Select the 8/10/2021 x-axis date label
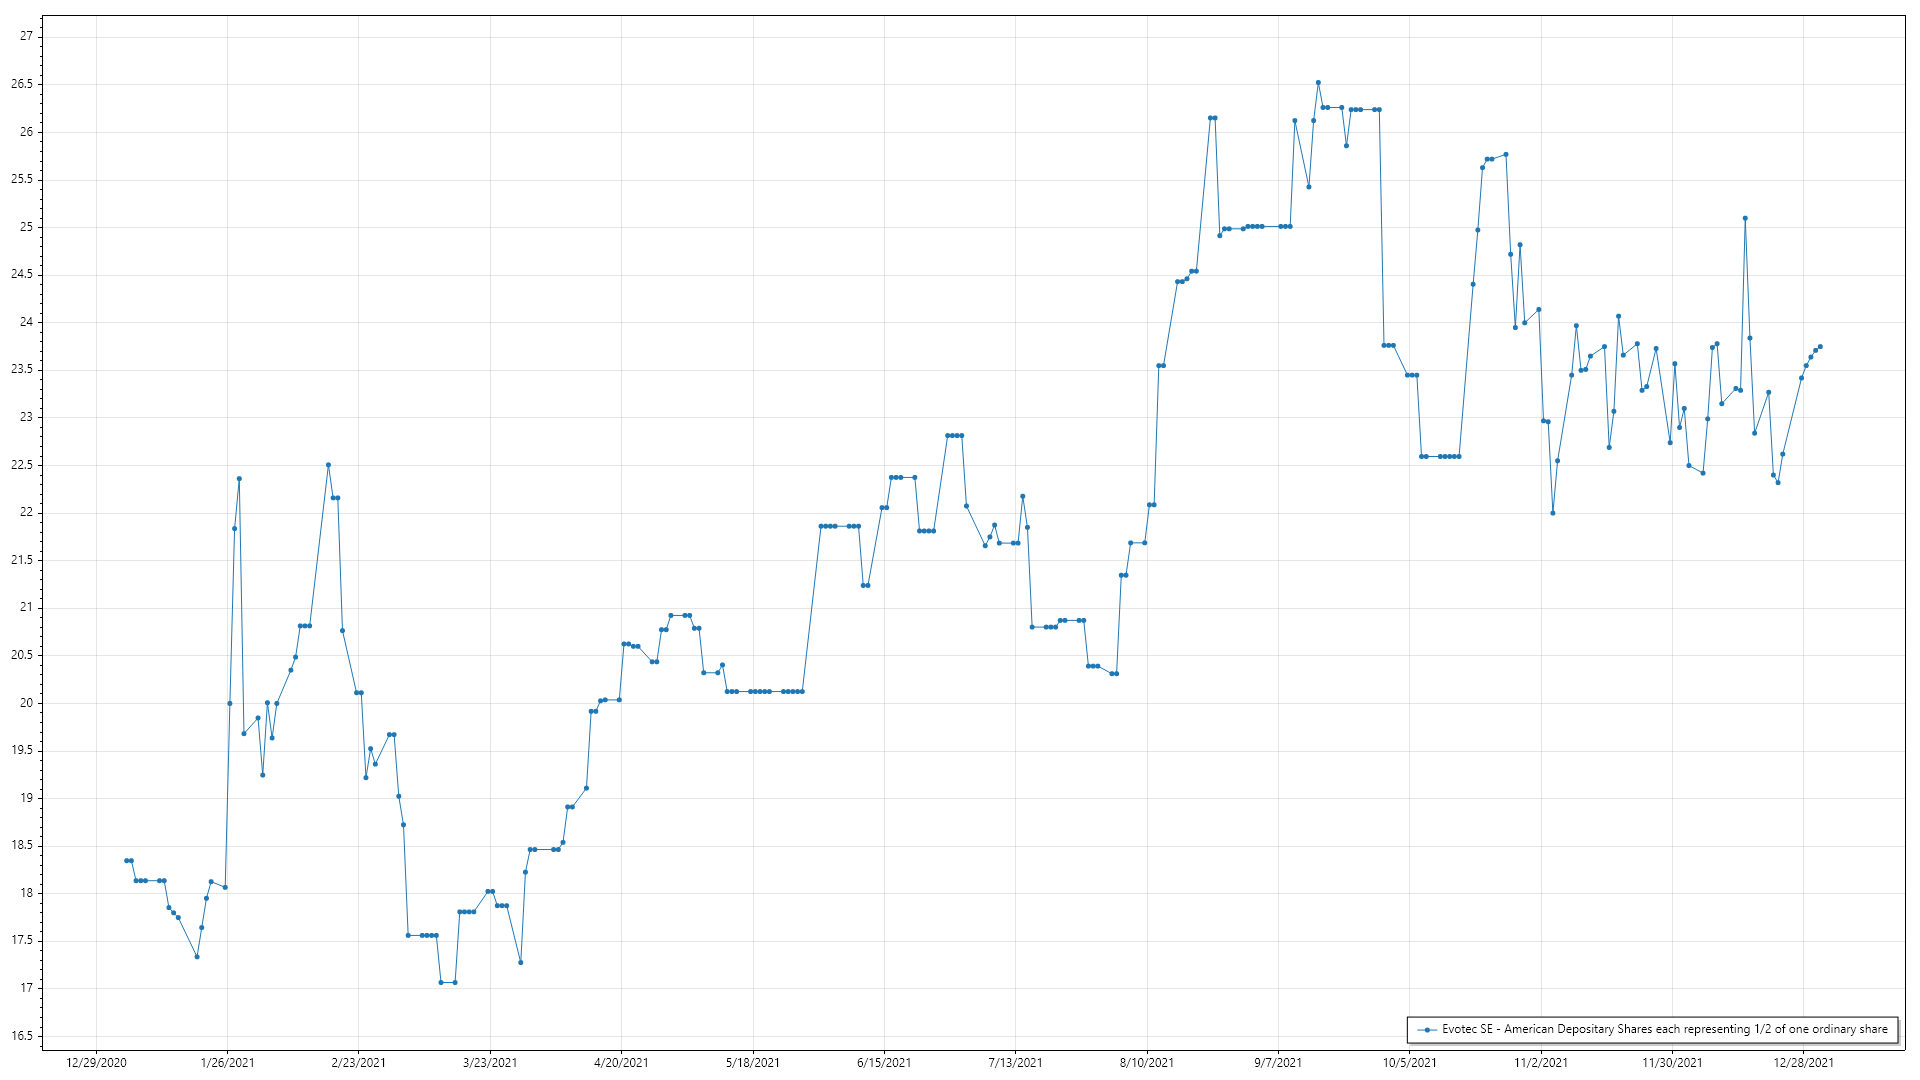The width and height of the screenshot is (1920, 1080). [1146, 1062]
